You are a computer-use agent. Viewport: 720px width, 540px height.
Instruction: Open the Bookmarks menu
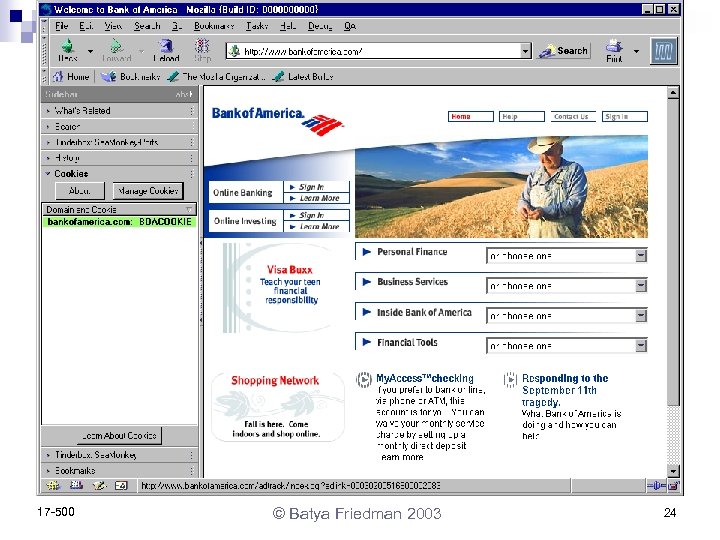pos(214,26)
